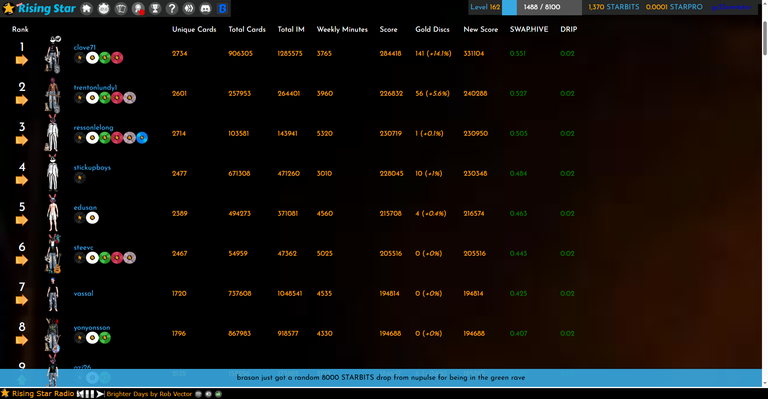Screen dimensions: 768x399
Task: Click the orange rank arrow for steevc
Action: click(x=22, y=260)
